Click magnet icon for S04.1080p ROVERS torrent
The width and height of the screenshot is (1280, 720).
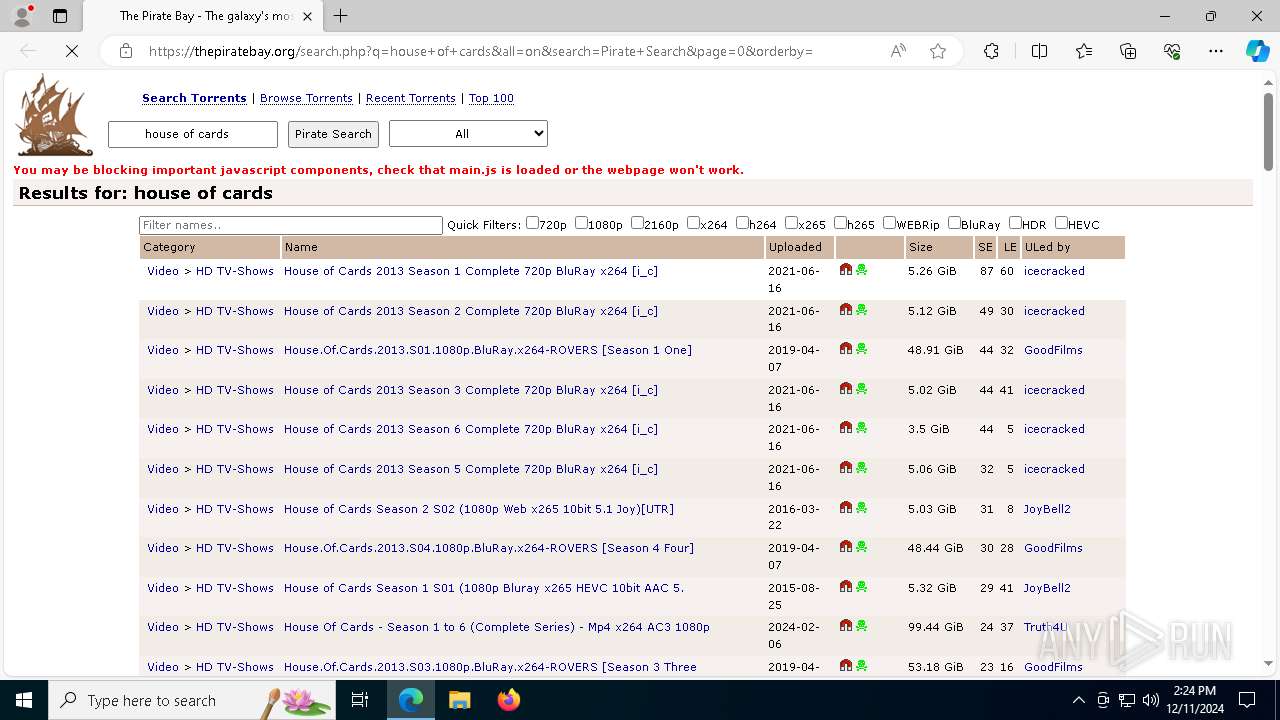click(846, 547)
